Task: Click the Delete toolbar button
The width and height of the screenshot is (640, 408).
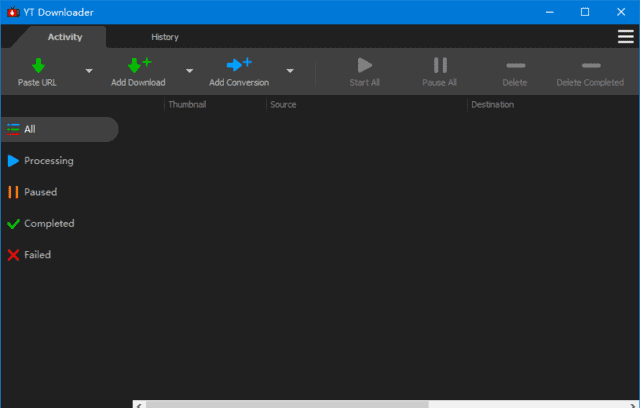Action: click(x=515, y=72)
